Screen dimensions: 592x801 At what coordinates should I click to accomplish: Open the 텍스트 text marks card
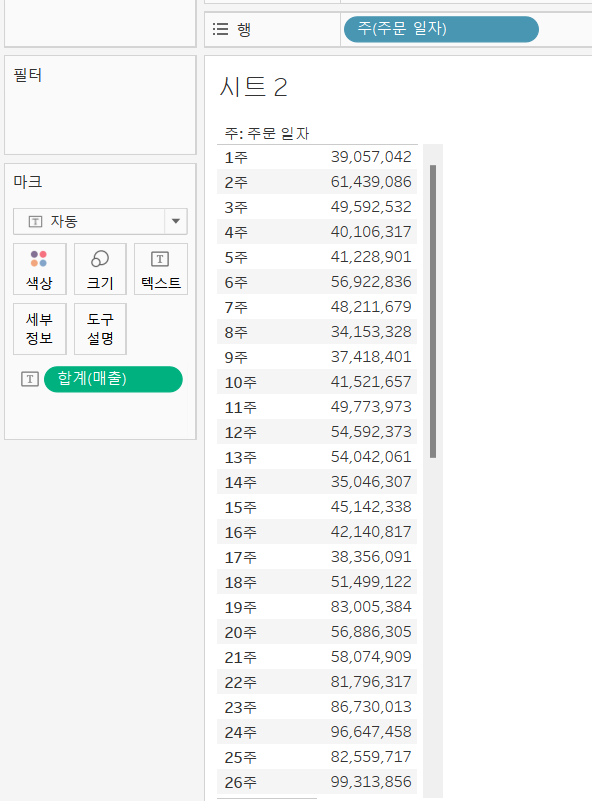[x=161, y=269]
